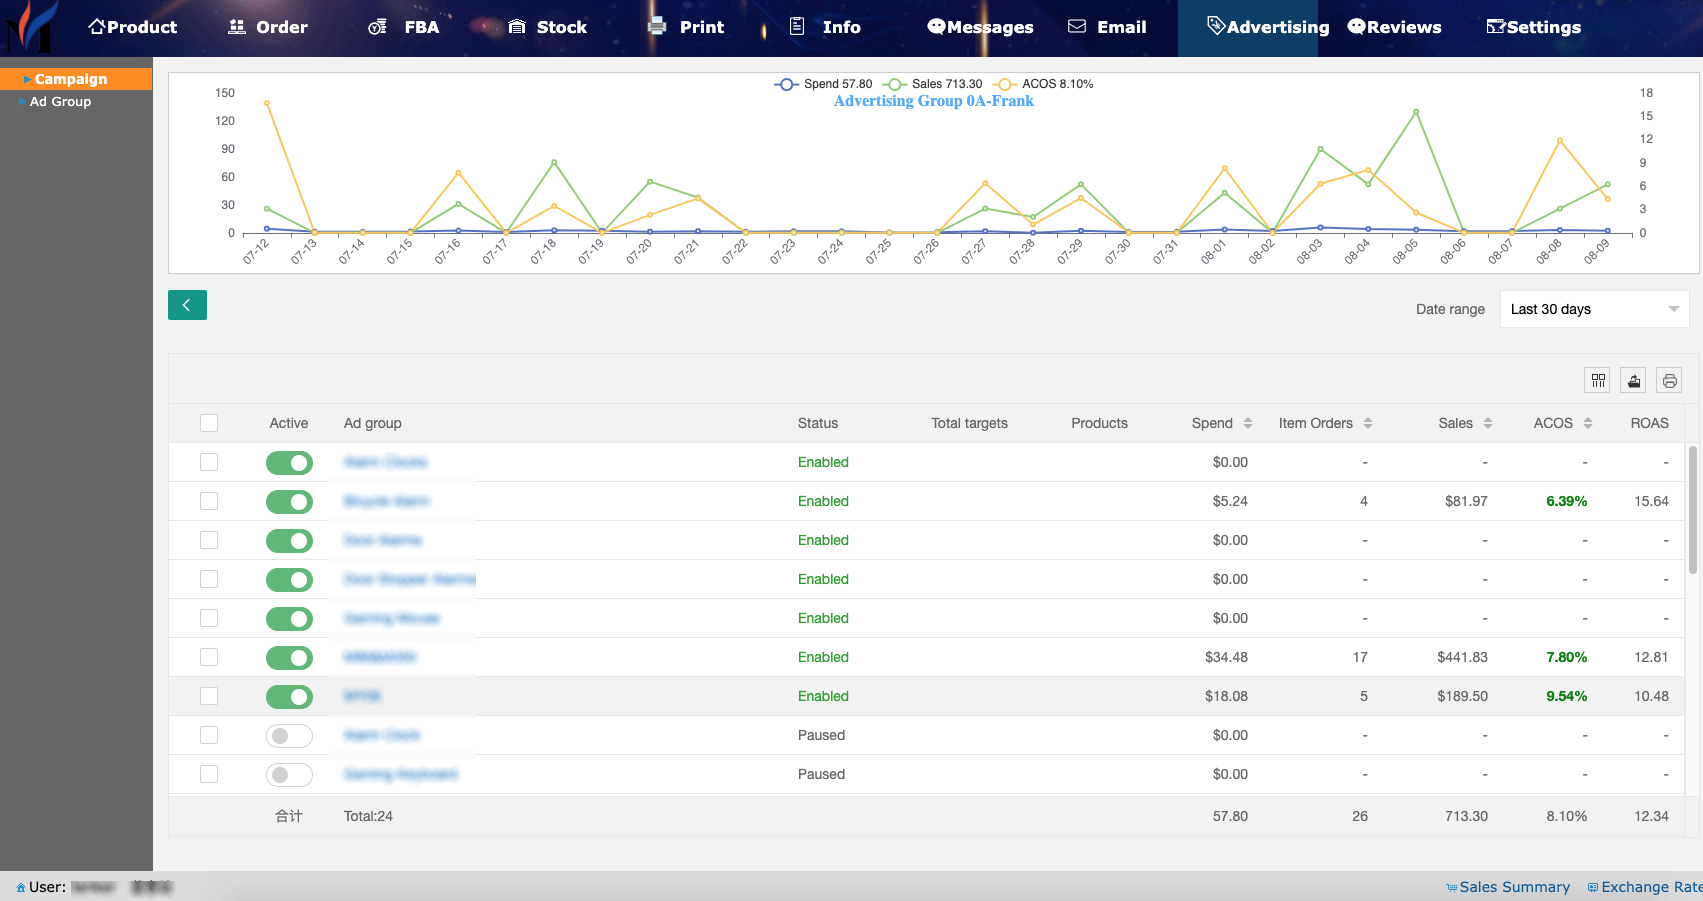Click the ACOS legend marker in the chart

pyautogui.click(x=1004, y=84)
